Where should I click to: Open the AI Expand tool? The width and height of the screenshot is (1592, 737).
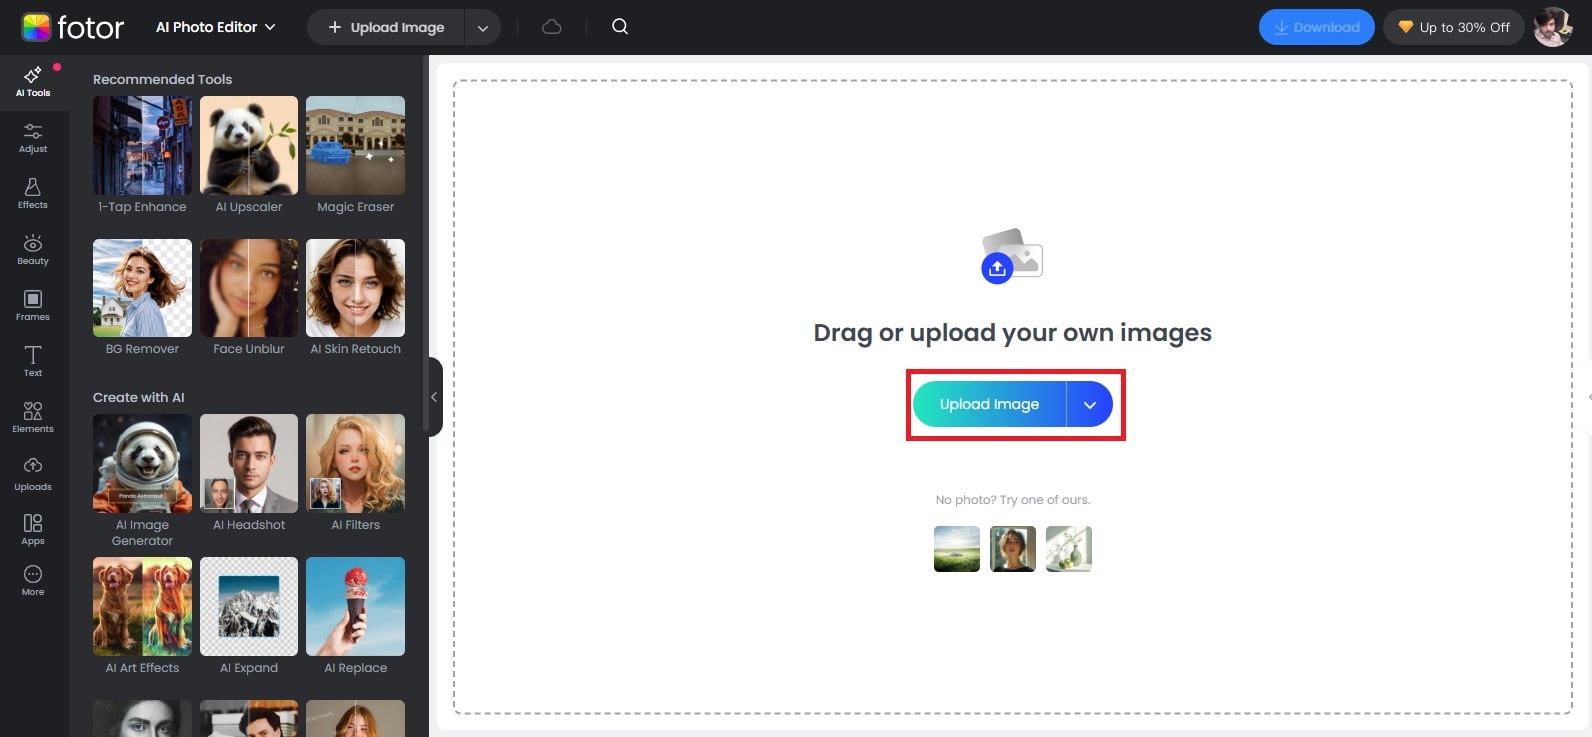249,616
